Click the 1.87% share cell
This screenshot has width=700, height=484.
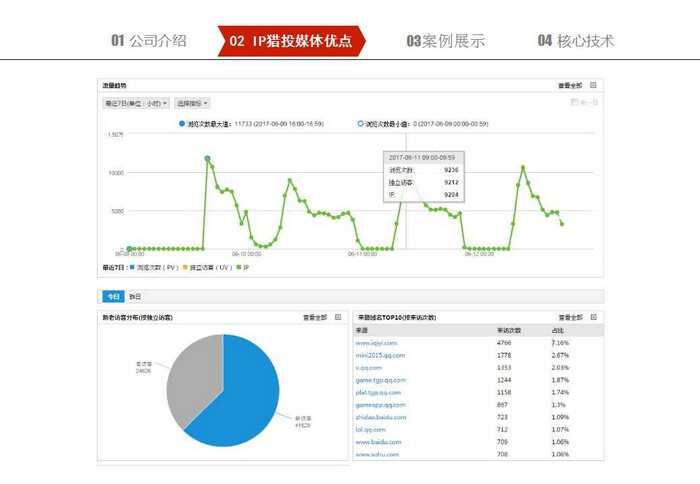pyautogui.click(x=560, y=380)
